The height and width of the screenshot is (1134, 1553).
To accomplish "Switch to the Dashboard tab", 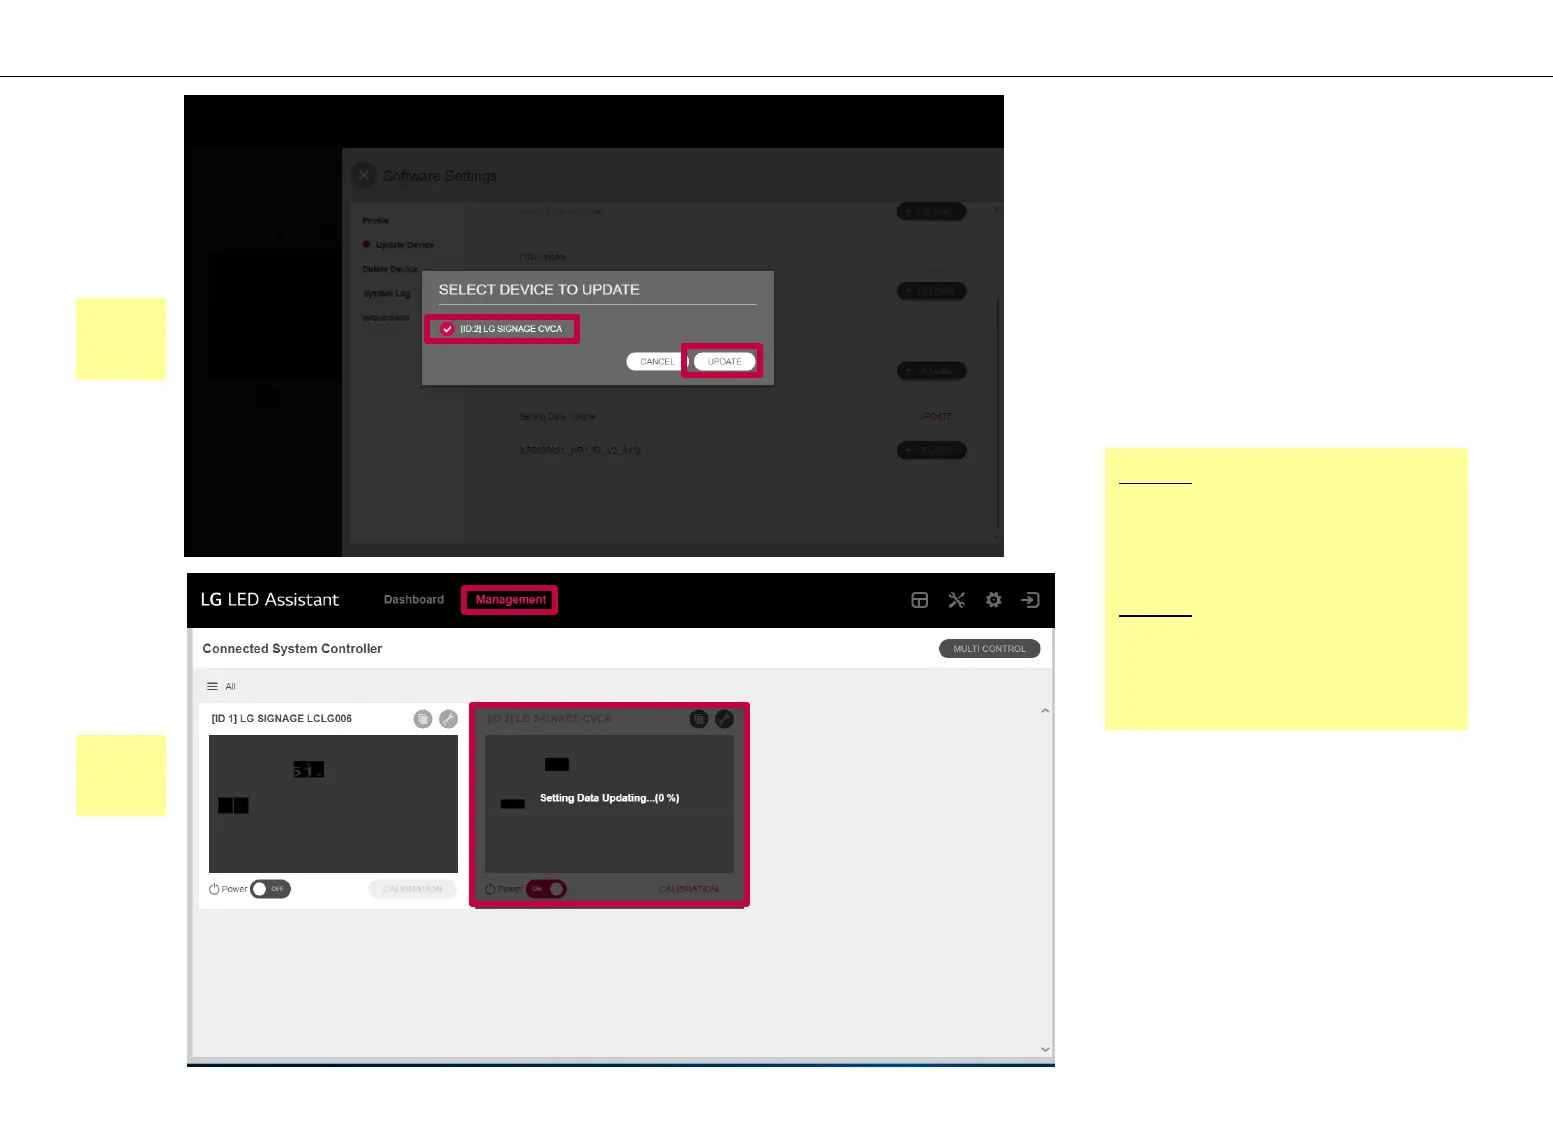I will [x=414, y=600].
